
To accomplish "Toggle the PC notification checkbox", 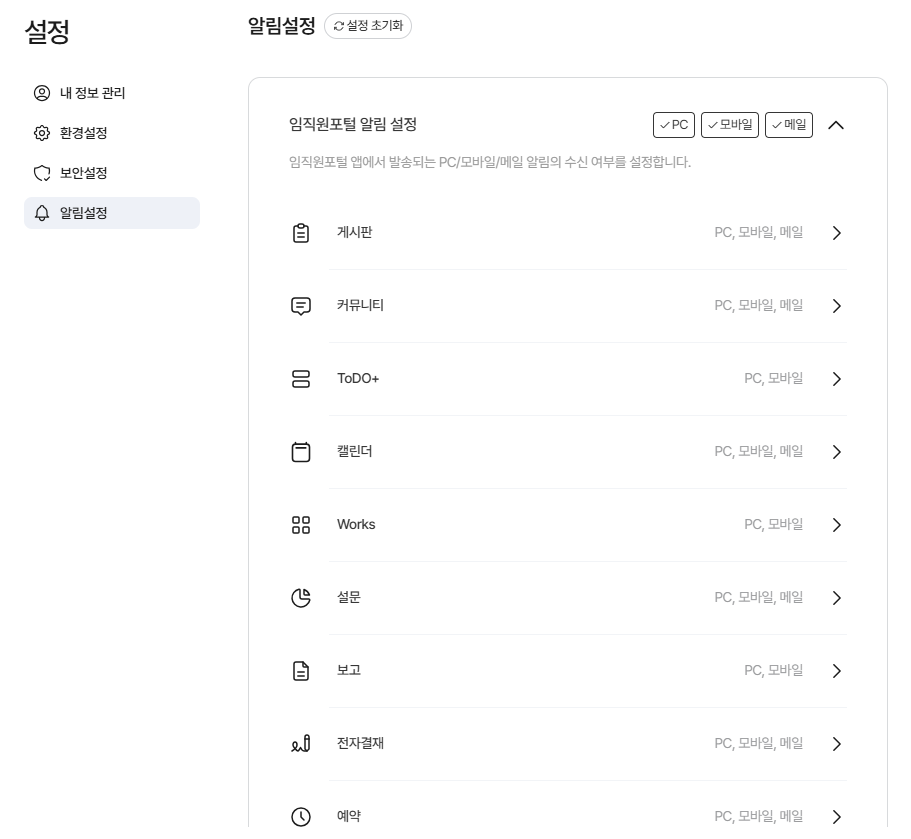I will (x=673, y=125).
